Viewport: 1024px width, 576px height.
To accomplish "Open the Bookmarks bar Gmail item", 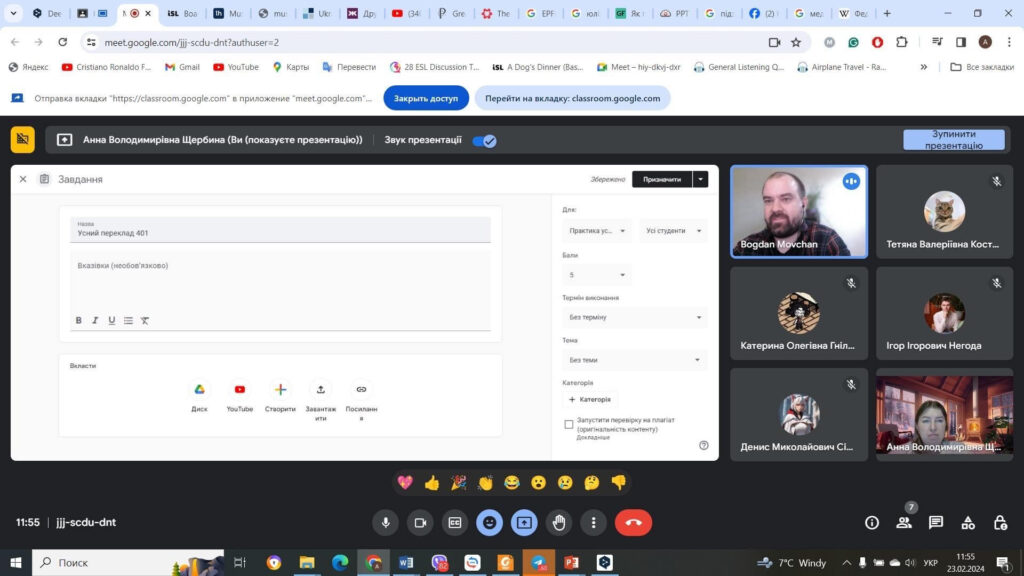I will pyautogui.click(x=181, y=67).
